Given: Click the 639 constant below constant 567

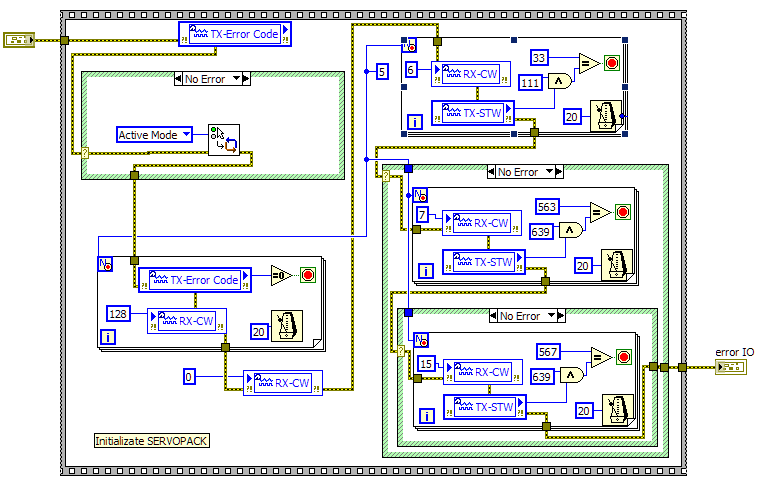Looking at the screenshot, I should click(542, 377).
